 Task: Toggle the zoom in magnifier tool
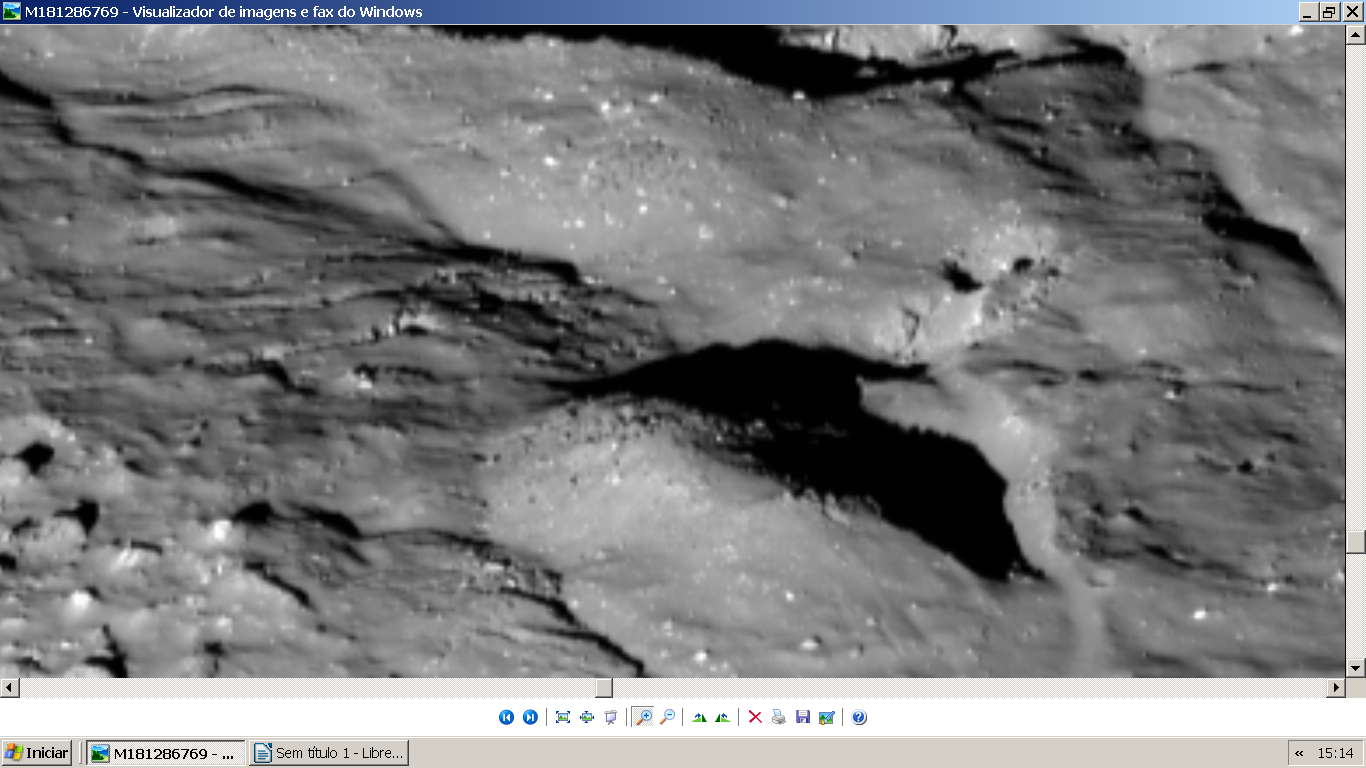click(x=643, y=717)
